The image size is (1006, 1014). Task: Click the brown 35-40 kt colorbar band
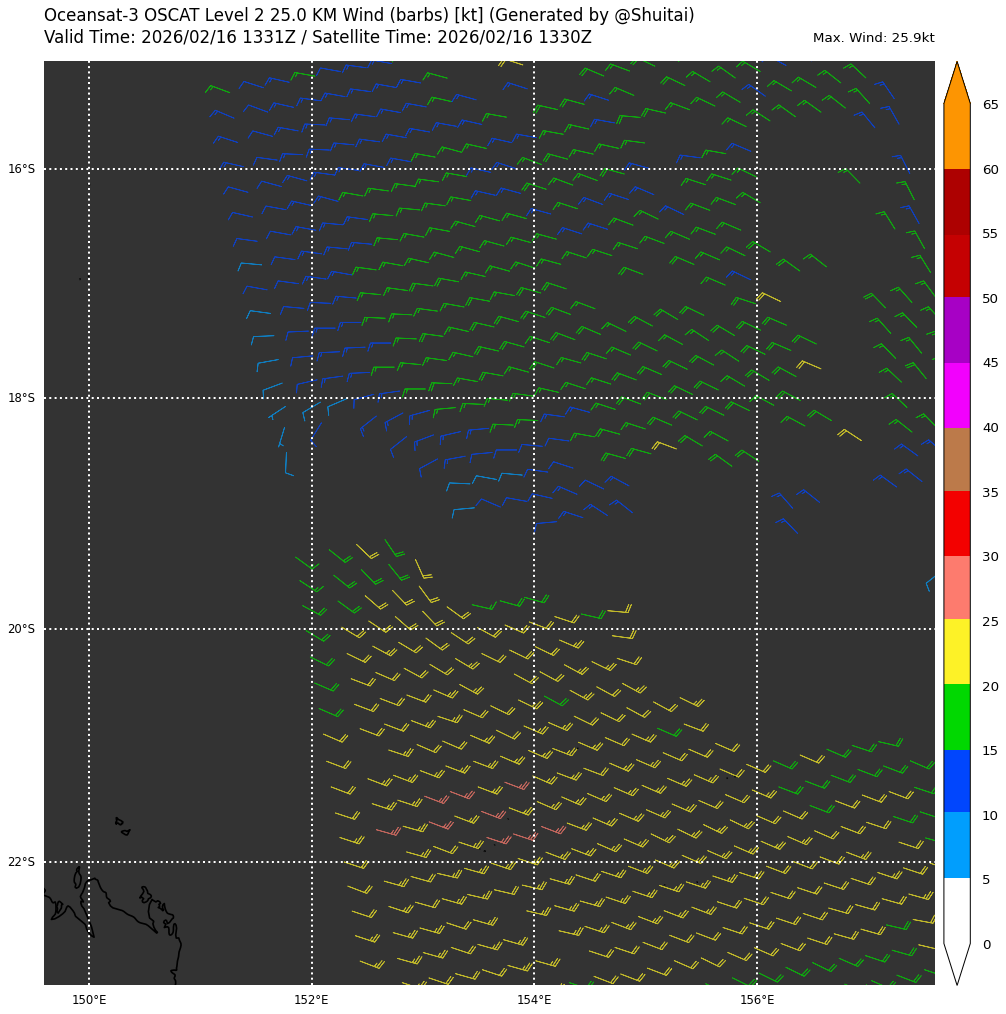(956, 459)
